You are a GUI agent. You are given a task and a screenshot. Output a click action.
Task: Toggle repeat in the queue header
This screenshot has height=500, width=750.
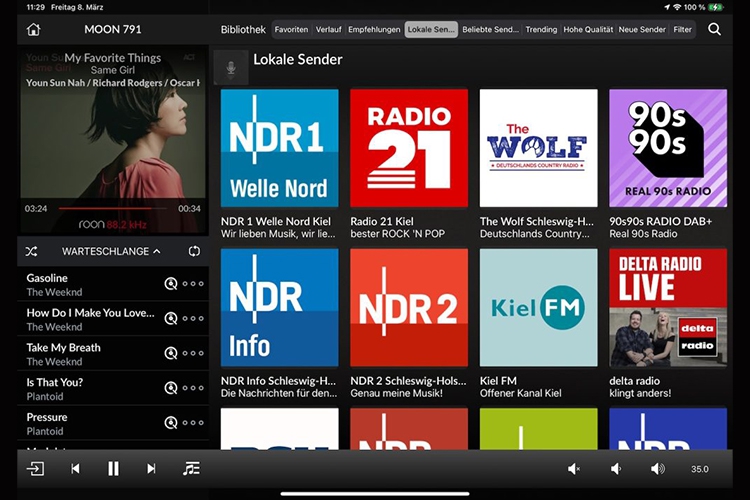pyautogui.click(x=194, y=251)
